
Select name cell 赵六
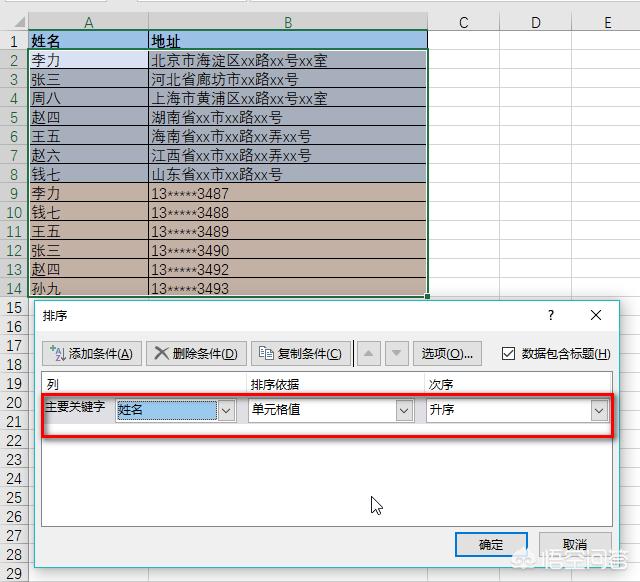tap(89, 155)
